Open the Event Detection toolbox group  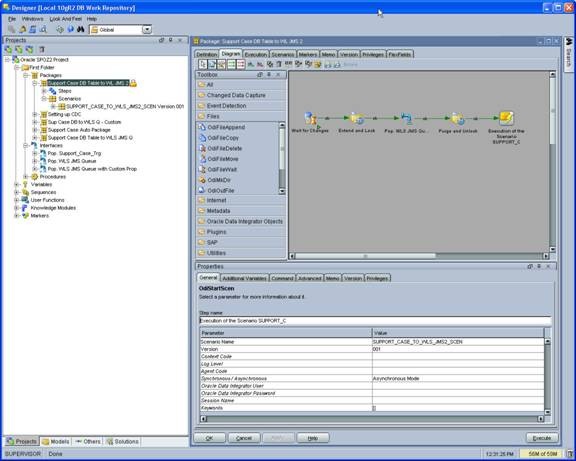[241, 106]
